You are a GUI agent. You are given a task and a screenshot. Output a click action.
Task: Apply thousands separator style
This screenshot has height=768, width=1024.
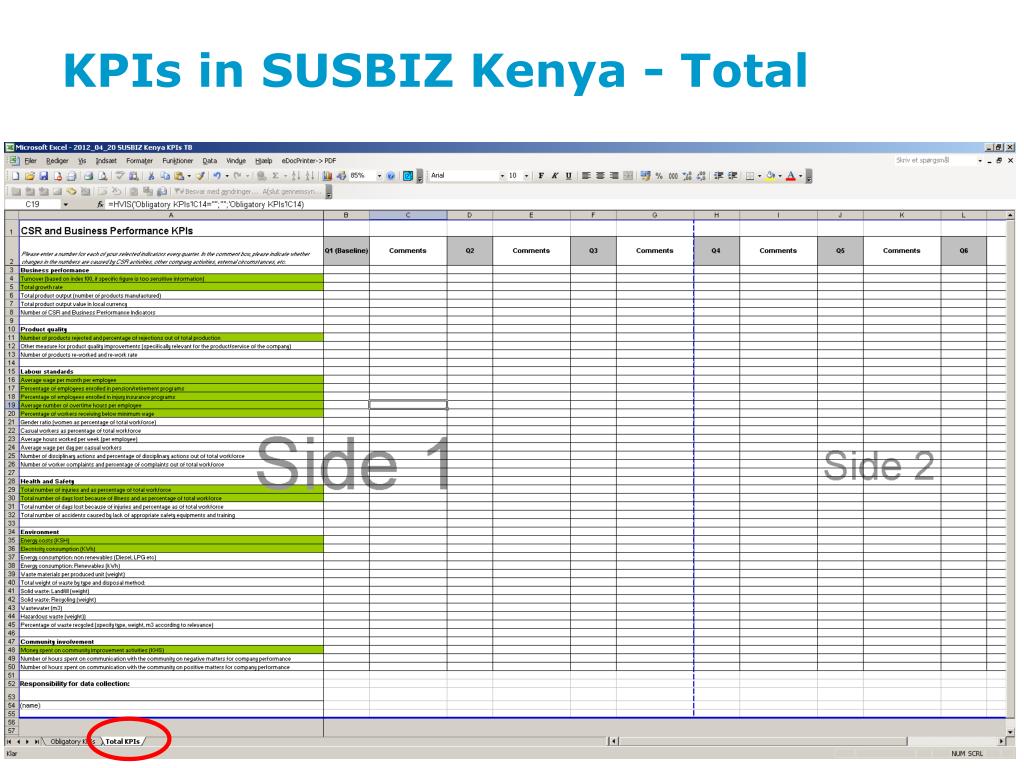point(673,176)
